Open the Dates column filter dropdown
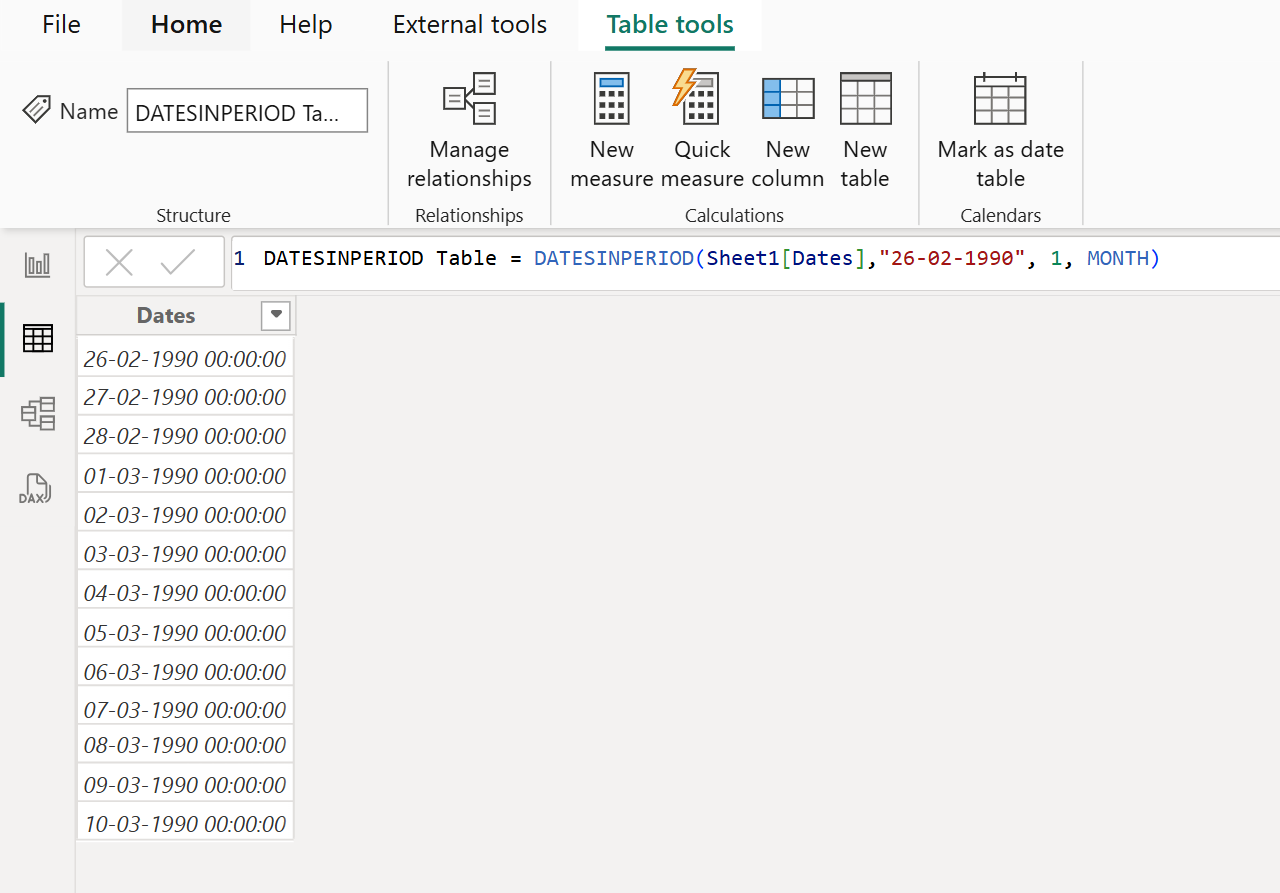Image resolution: width=1280 pixels, height=893 pixels. point(275,315)
